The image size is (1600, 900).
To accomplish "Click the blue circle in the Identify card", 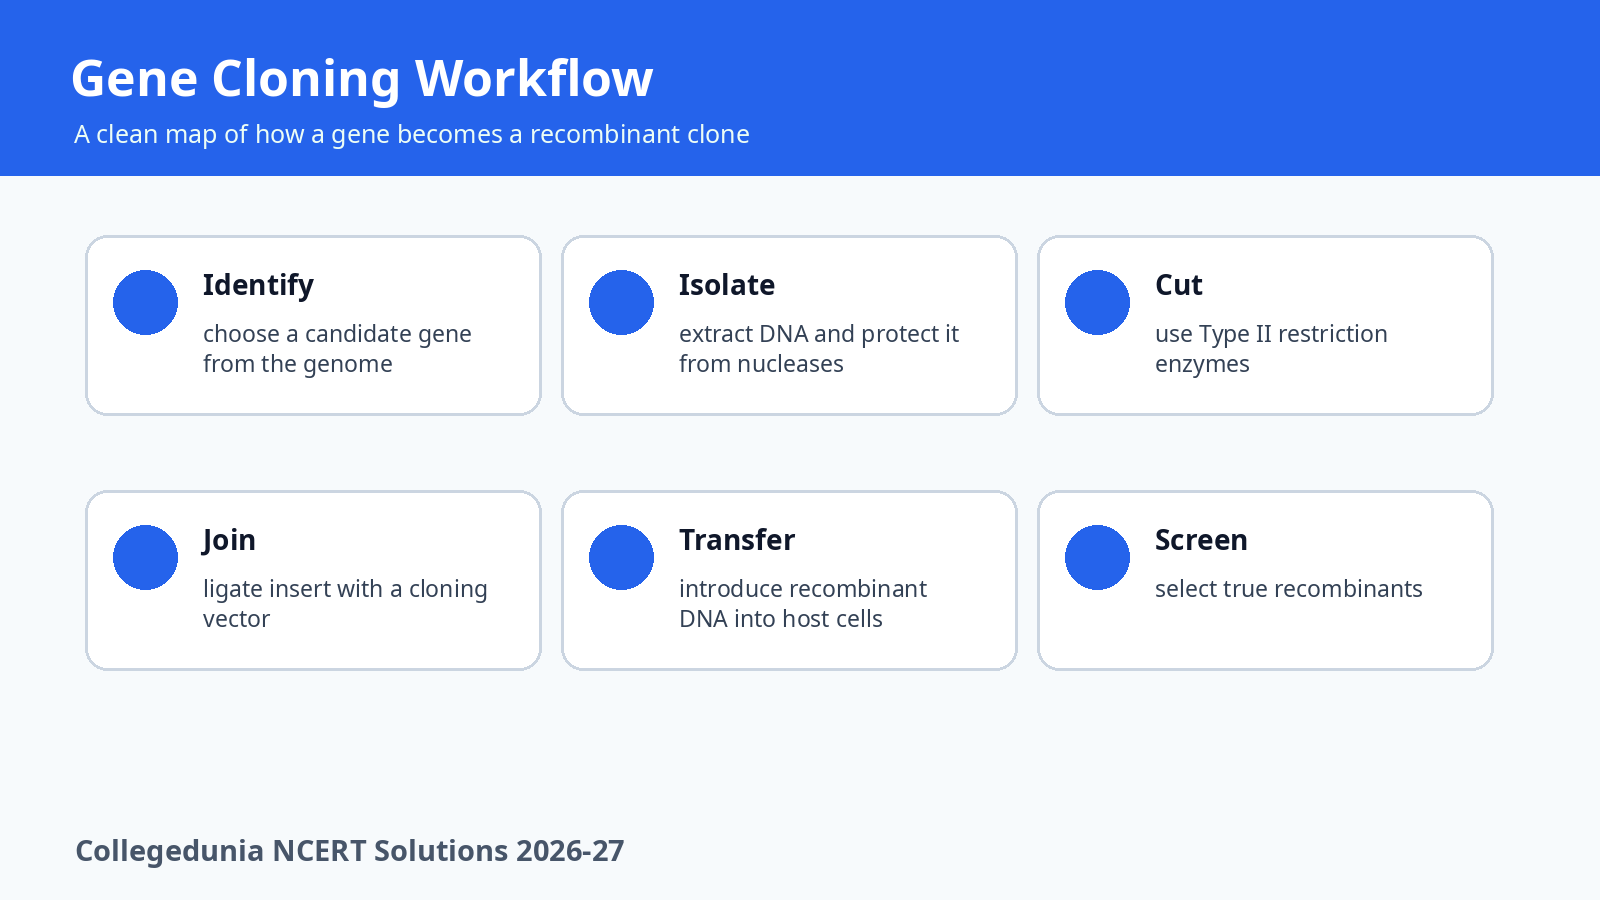I will click(145, 302).
